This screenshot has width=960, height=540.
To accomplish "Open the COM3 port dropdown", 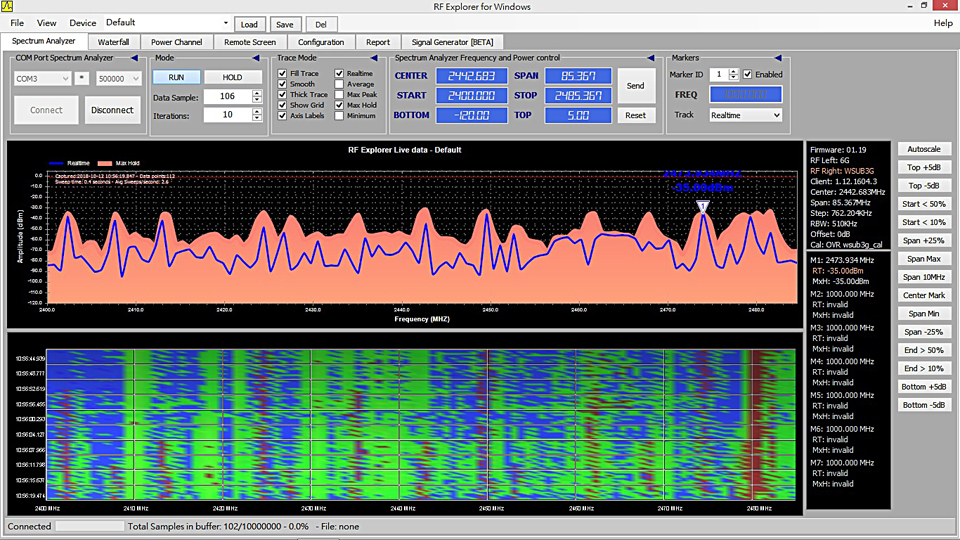I will [42, 78].
